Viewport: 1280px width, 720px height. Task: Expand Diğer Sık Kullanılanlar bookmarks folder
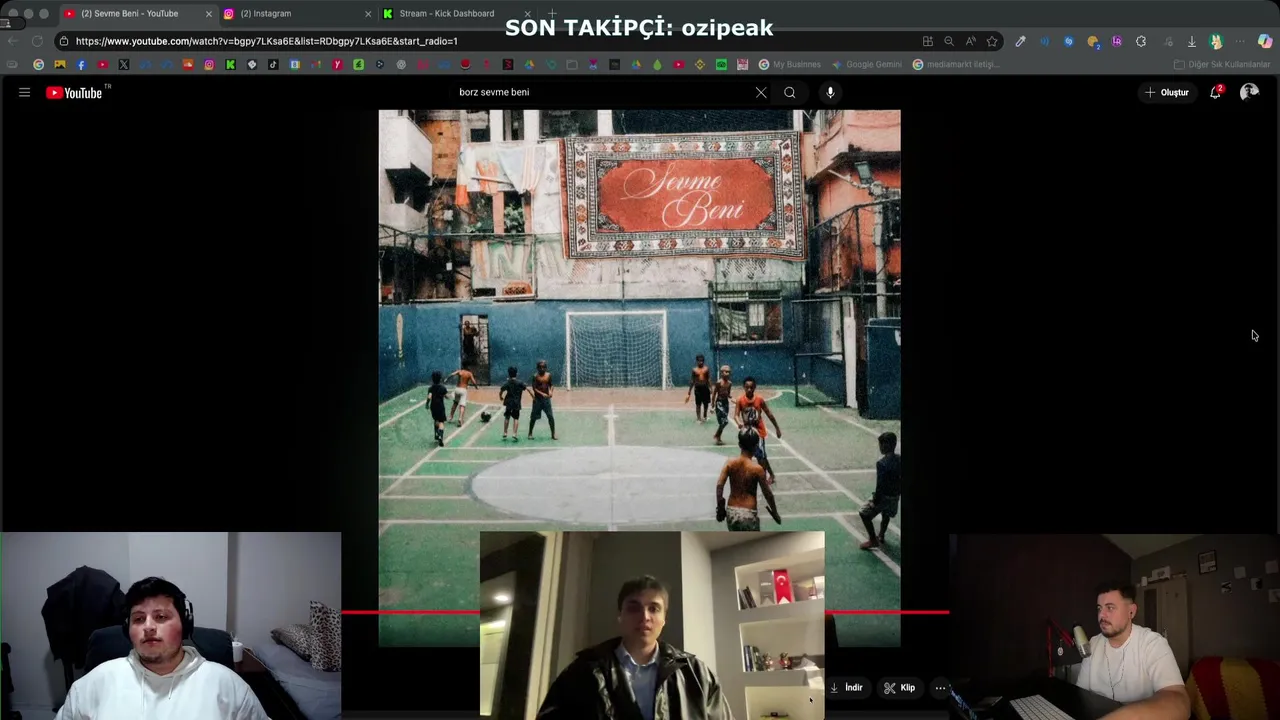[x=1222, y=64]
